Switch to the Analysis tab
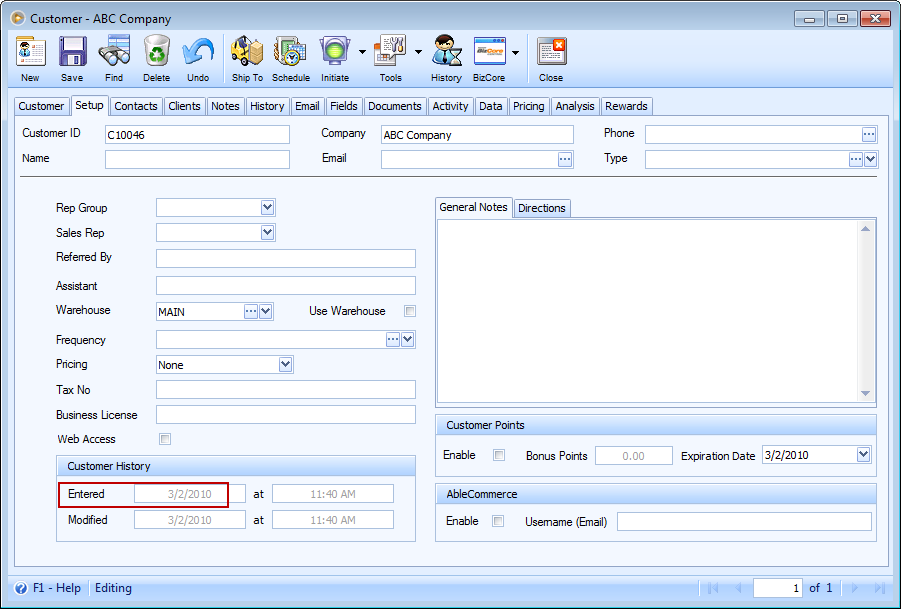This screenshot has width=901, height=609. 575,106
